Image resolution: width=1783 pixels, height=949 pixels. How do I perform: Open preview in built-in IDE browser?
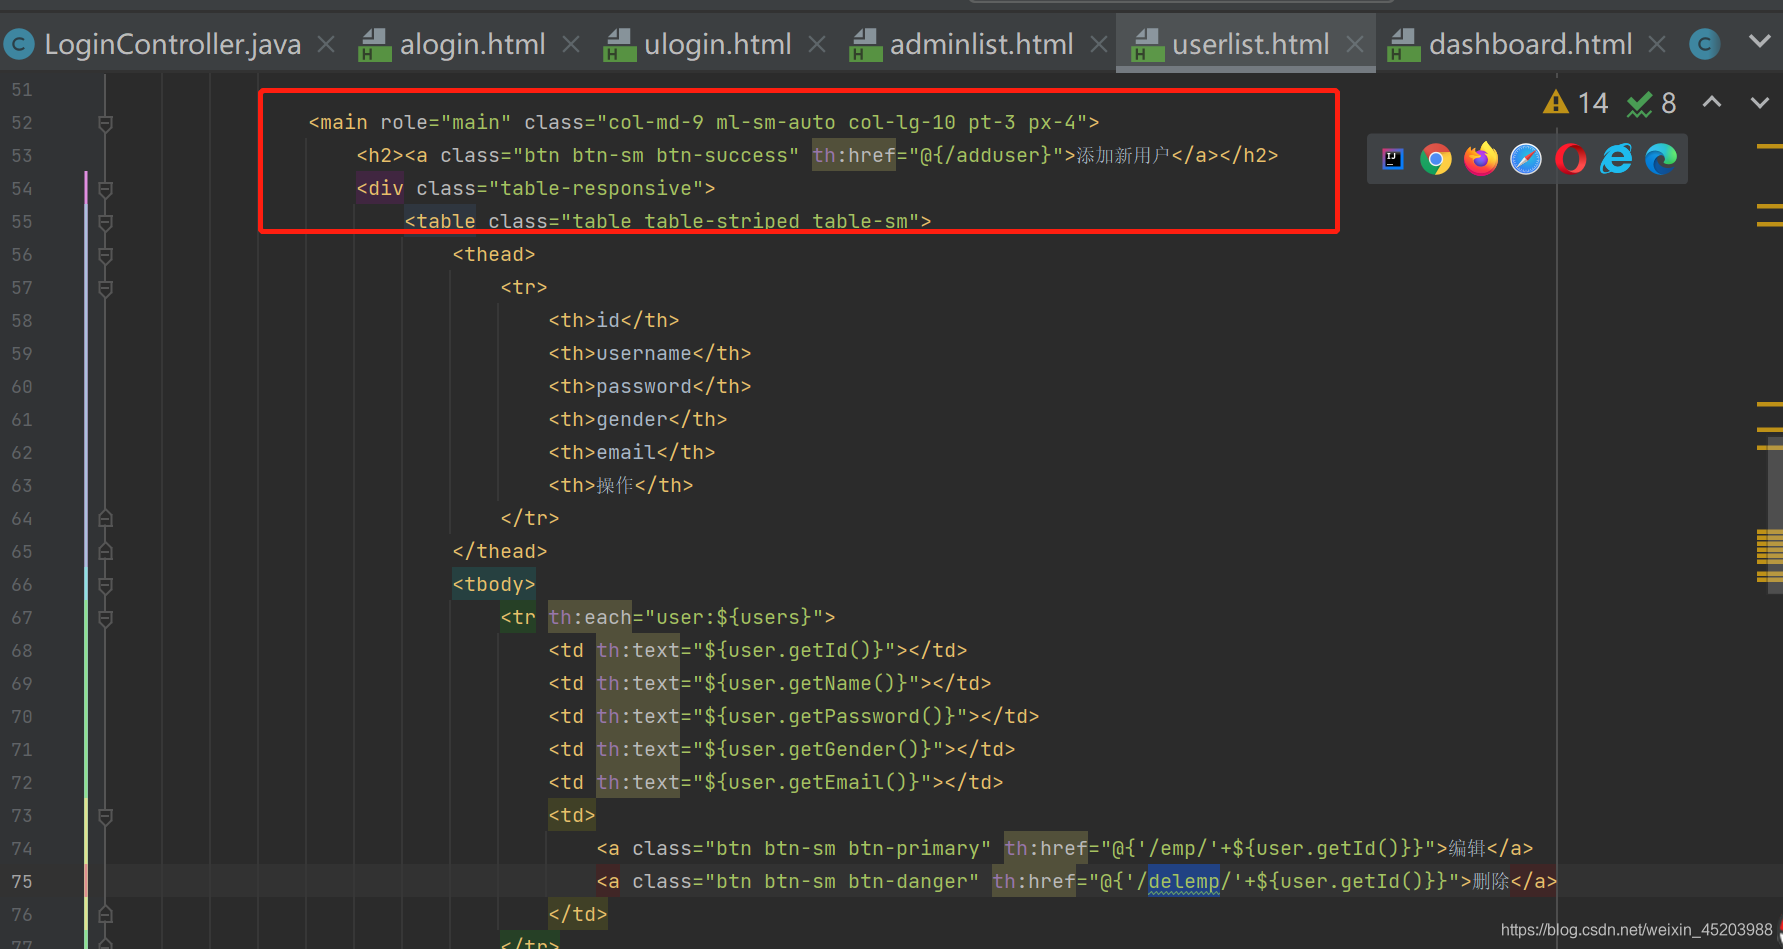click(x=1392, y=159)
